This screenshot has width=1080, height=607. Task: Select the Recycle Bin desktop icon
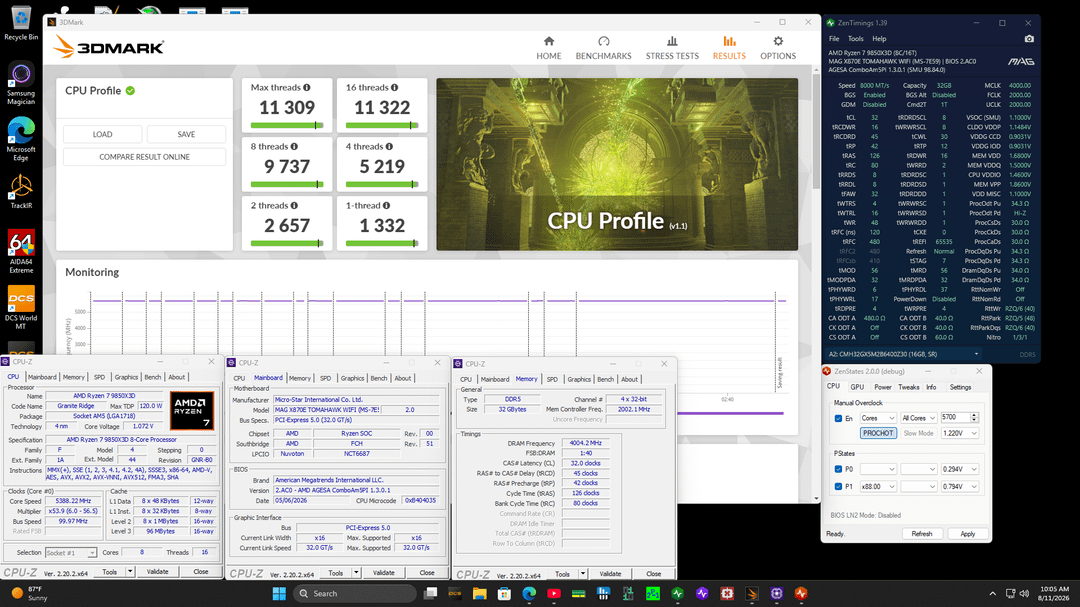21,23
